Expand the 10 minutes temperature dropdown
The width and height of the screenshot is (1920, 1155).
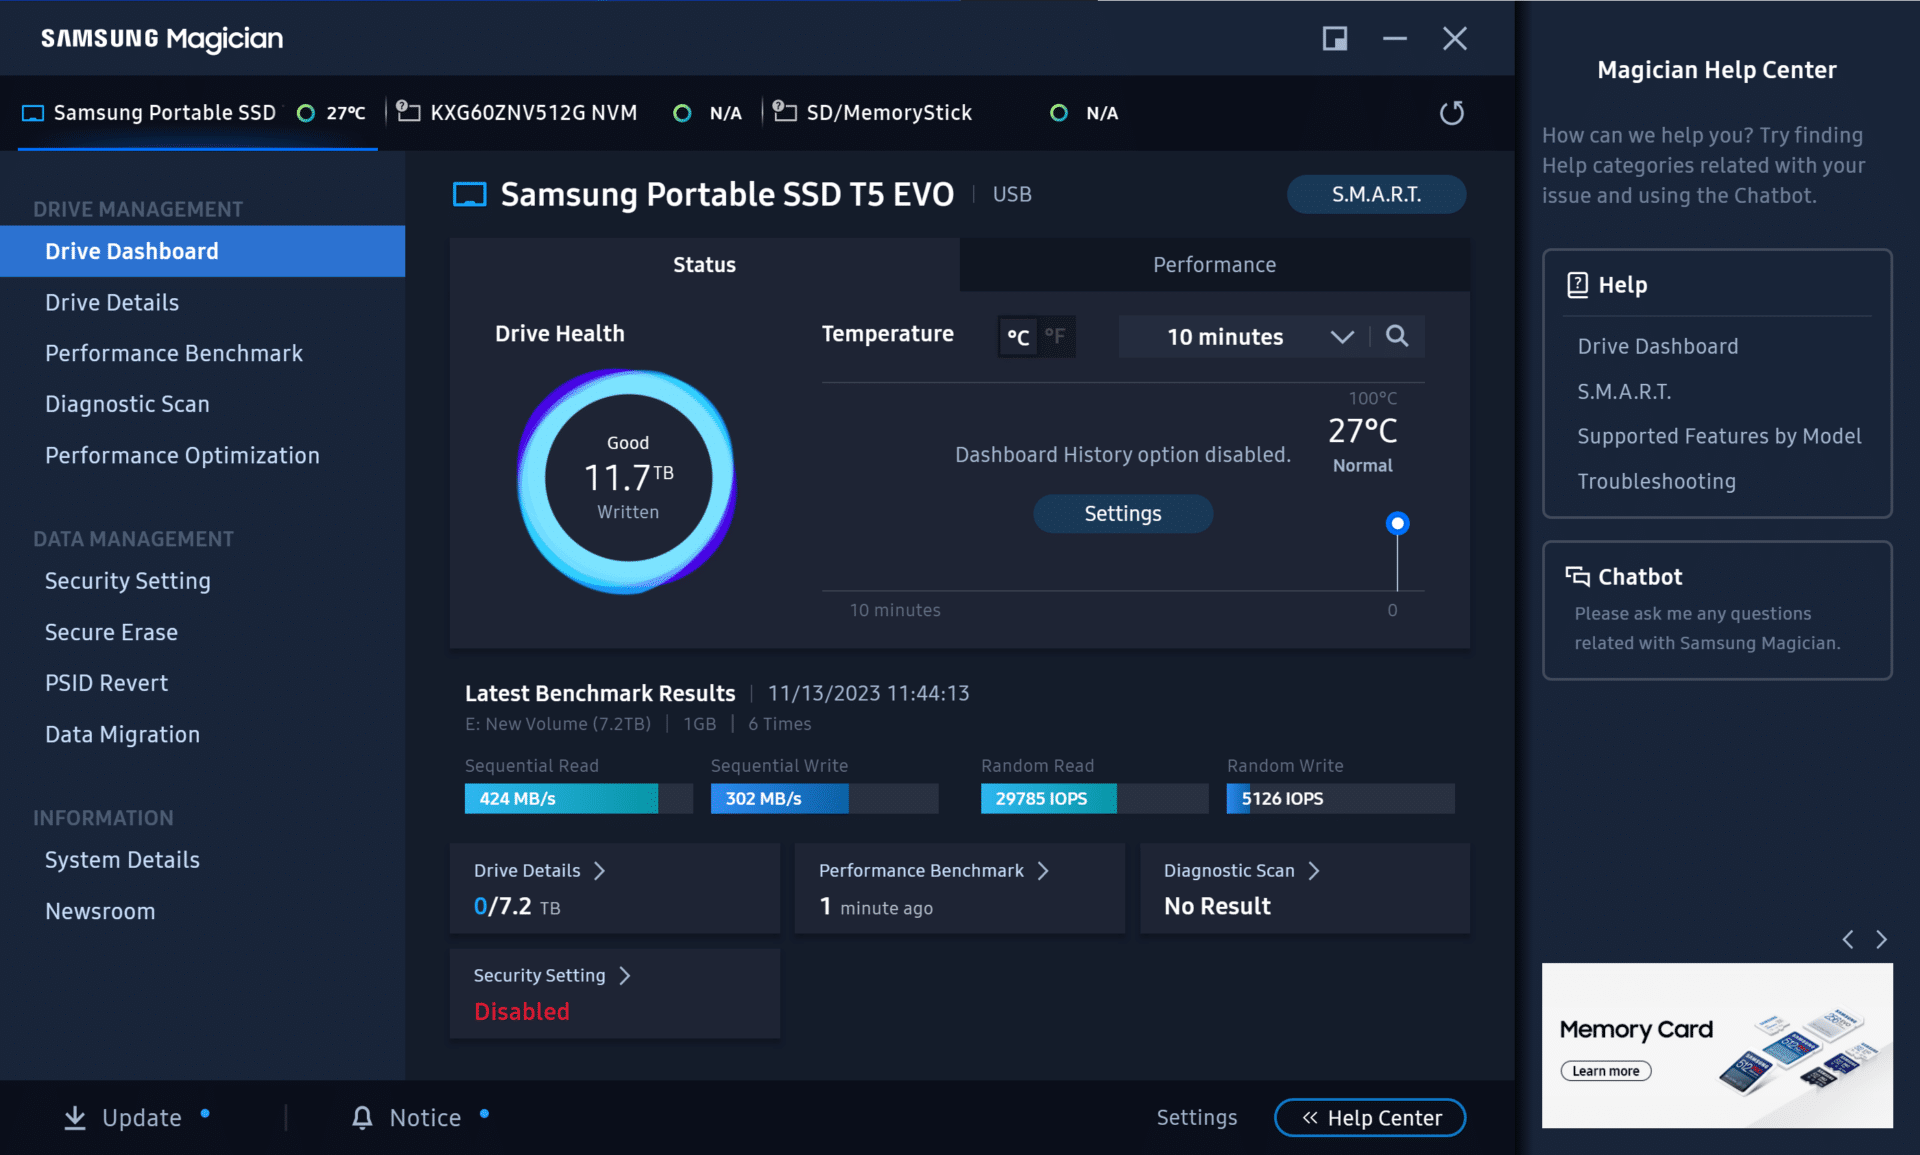(x=1339, y=335)
